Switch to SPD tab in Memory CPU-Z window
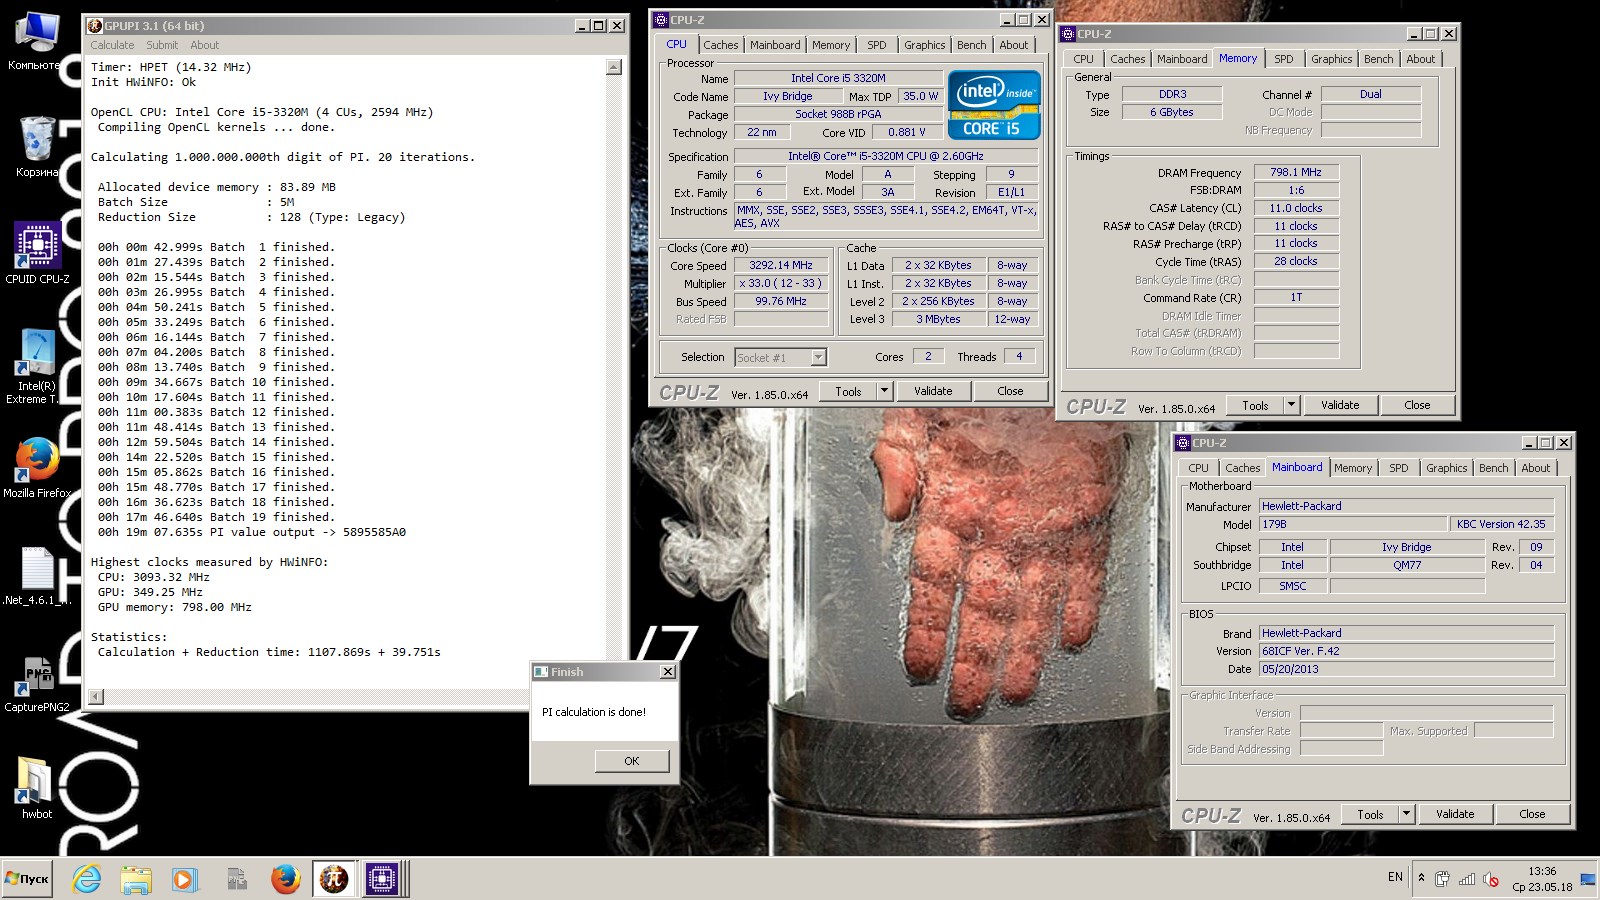 tap(1284, 59)
